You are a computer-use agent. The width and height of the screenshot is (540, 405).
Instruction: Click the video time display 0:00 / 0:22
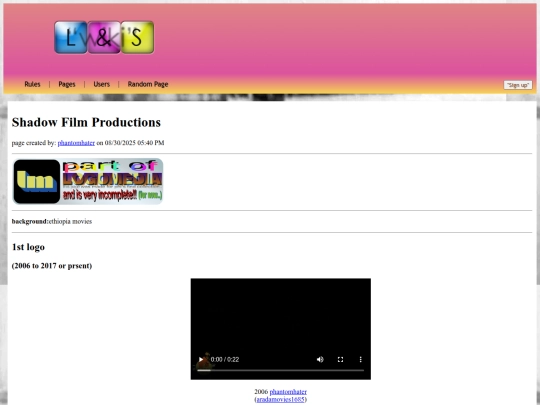click(225, 359)
